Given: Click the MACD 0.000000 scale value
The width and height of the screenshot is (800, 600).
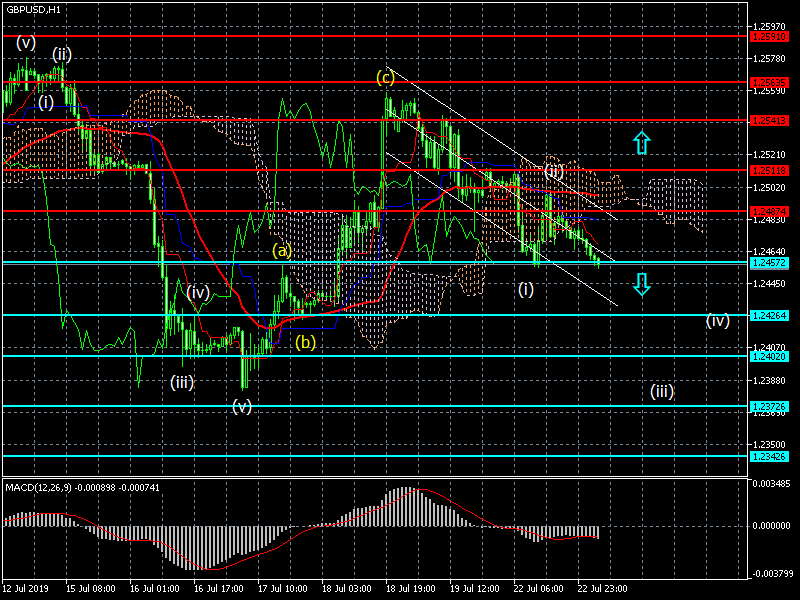Looking at the screenshot, I should (771, 526).
